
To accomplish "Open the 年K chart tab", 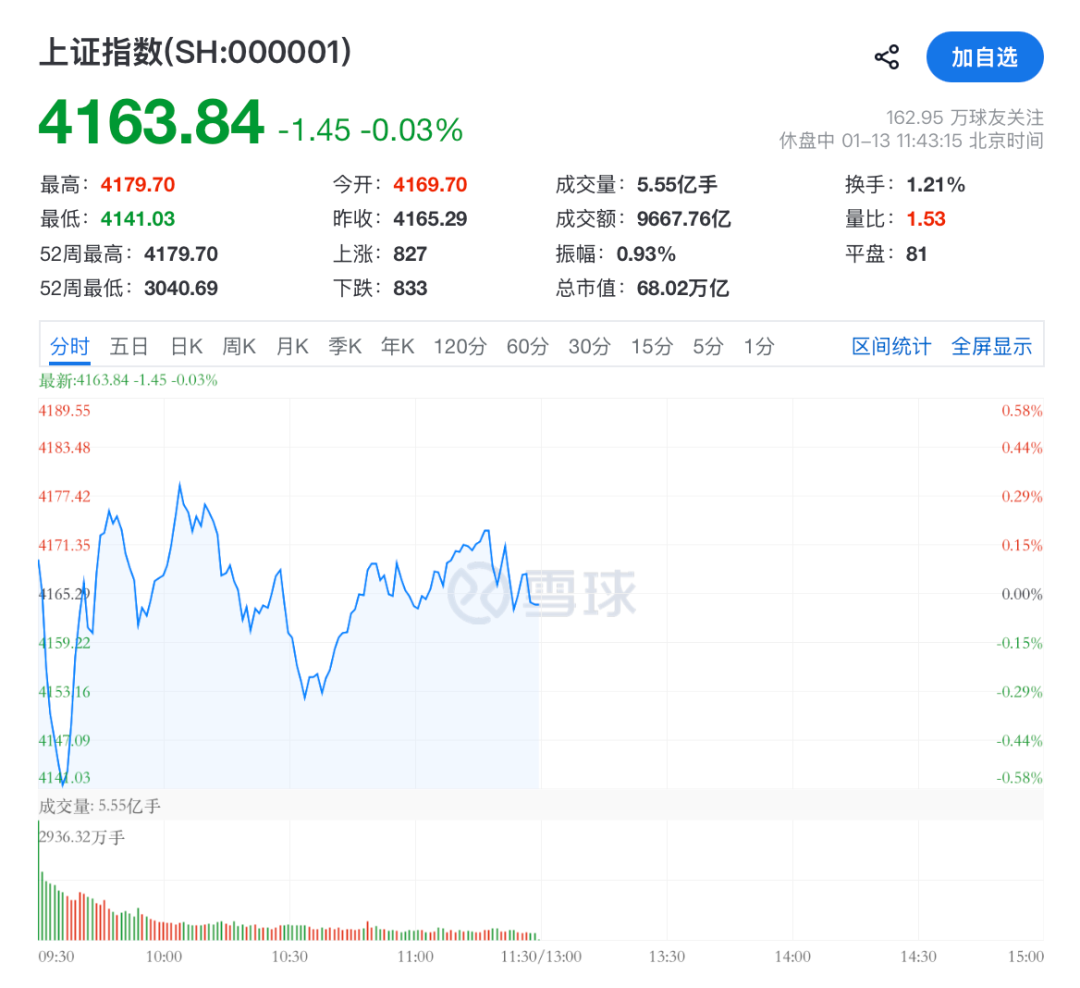I will pyautogui.click(x=397, y=347).
